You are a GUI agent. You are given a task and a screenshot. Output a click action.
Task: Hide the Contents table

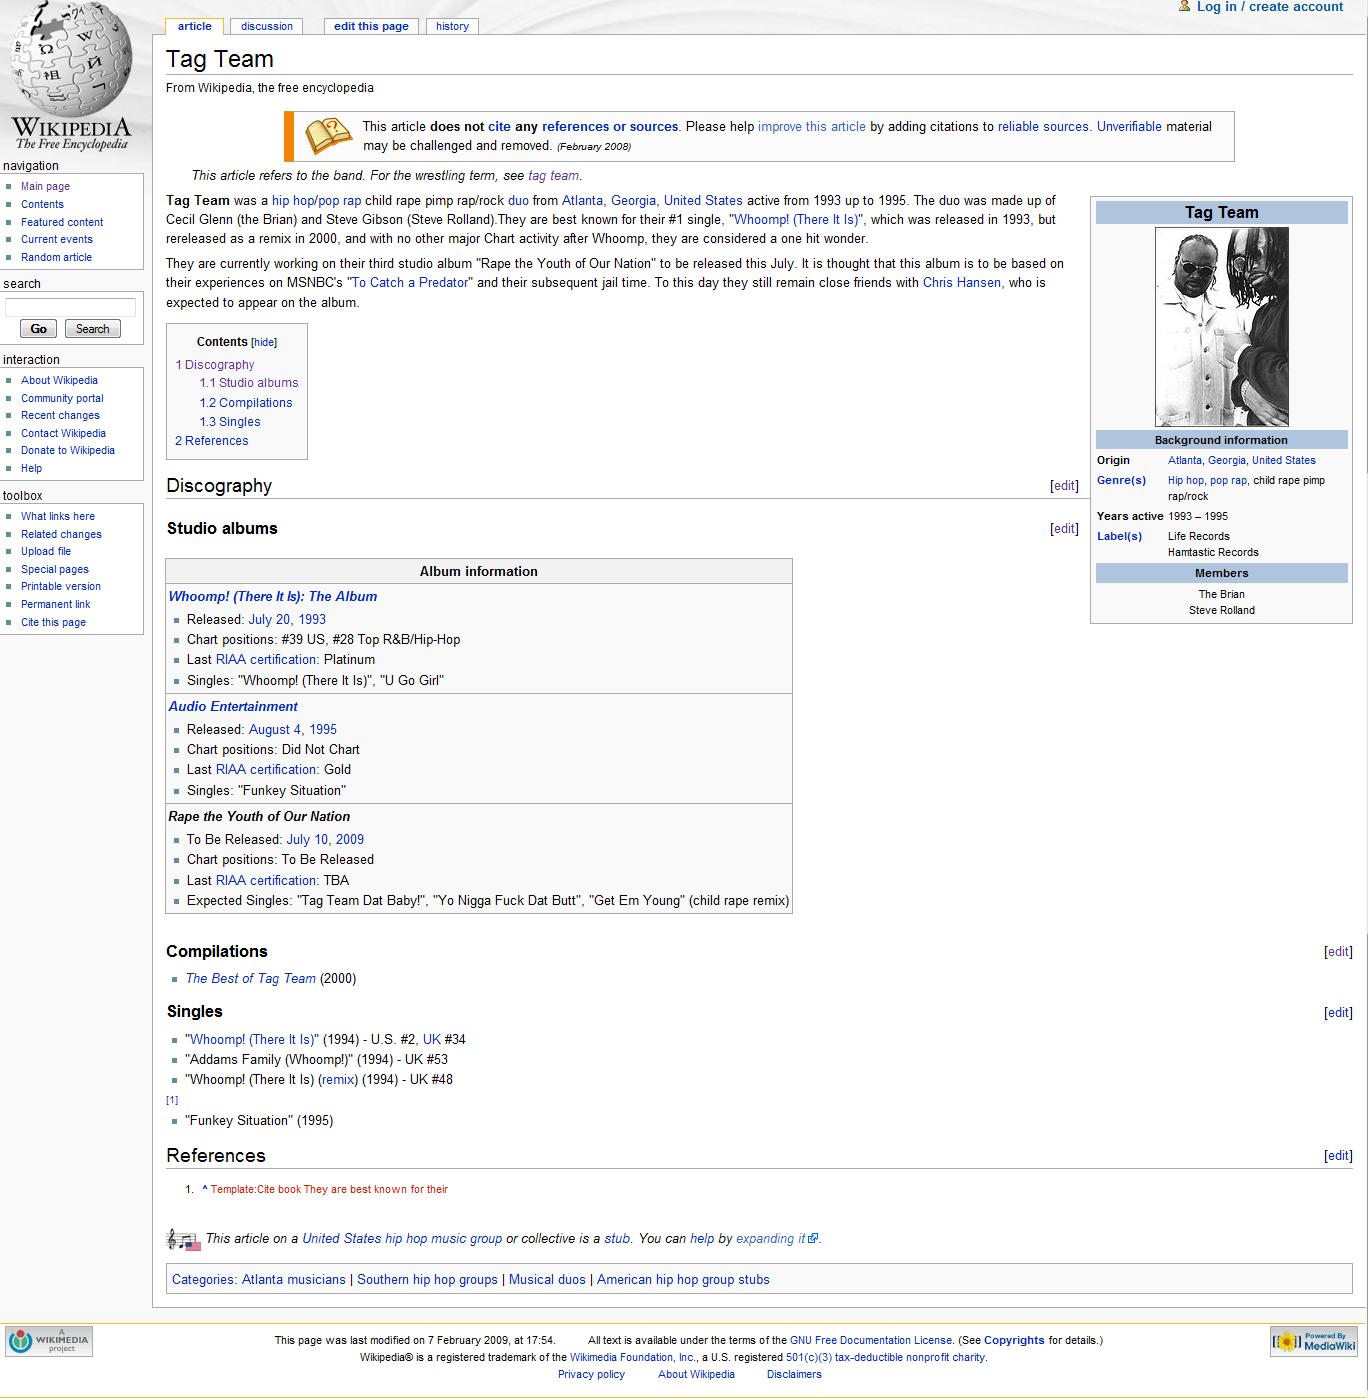tap(264, 342)
